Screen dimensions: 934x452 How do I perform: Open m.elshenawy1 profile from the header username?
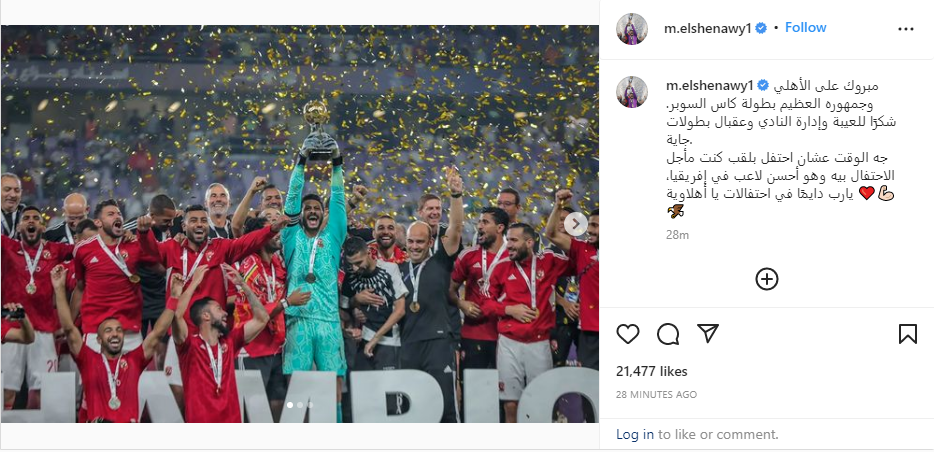pos(708,29)
